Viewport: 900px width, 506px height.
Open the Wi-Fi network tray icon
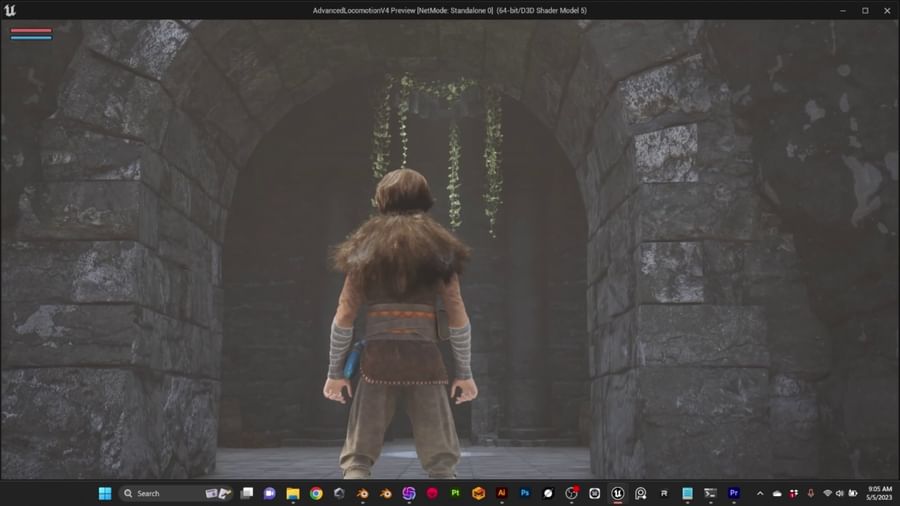click(828, 493)
